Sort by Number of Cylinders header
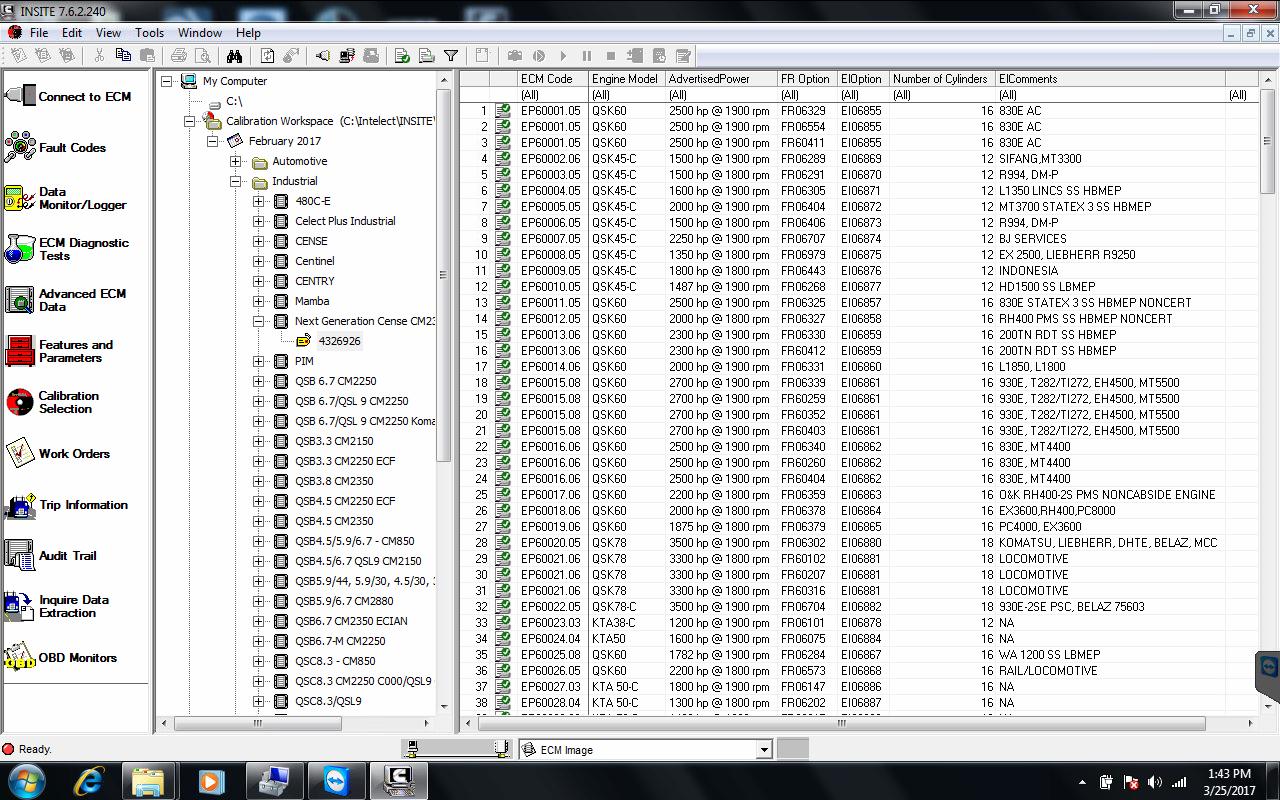This screenshot has width=1280, height=800. click(x=942, y=79)
